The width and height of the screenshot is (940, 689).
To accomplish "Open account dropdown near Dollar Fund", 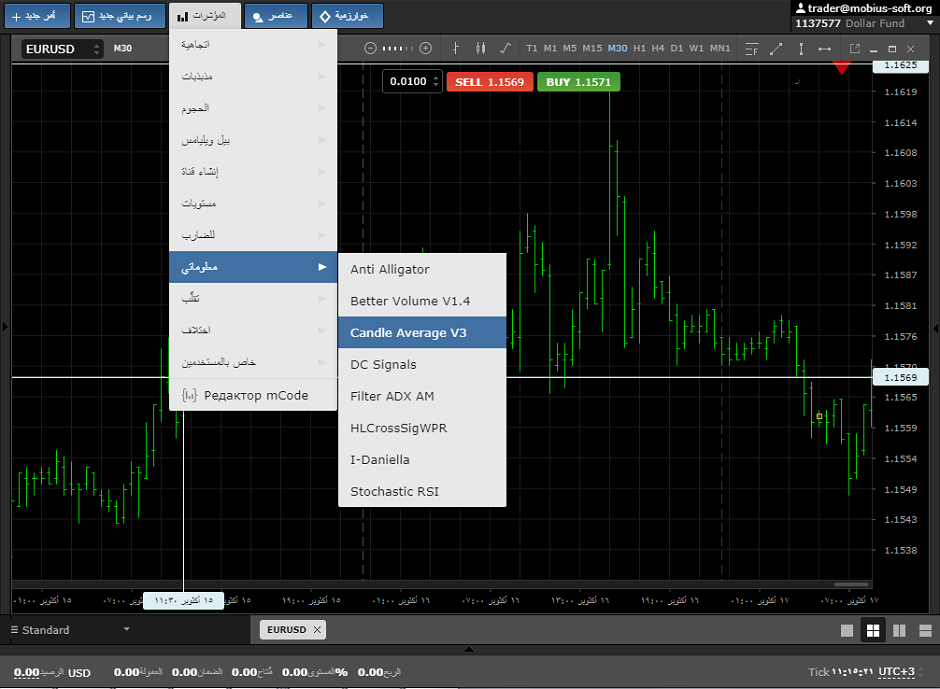I will [930, 23].
